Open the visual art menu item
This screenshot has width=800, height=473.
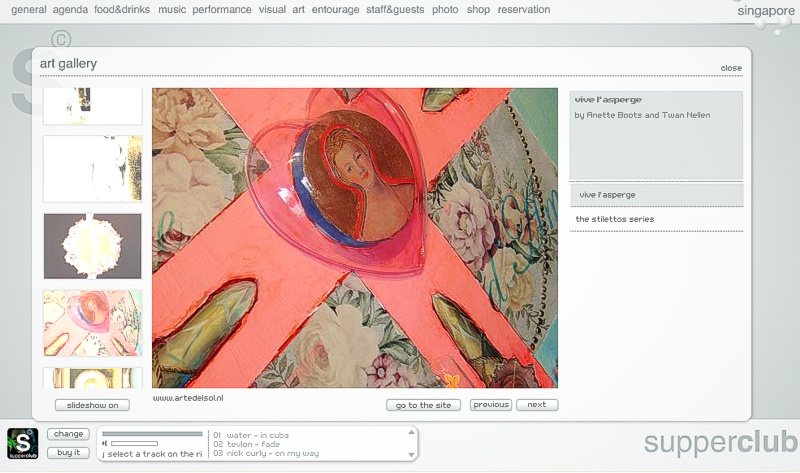(282, 10)
